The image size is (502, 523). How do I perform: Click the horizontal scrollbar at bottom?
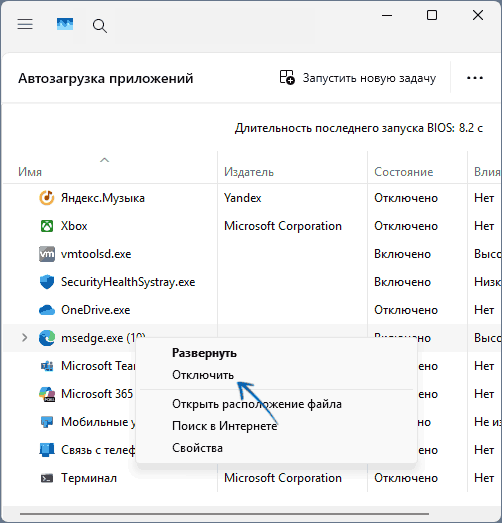224,514
